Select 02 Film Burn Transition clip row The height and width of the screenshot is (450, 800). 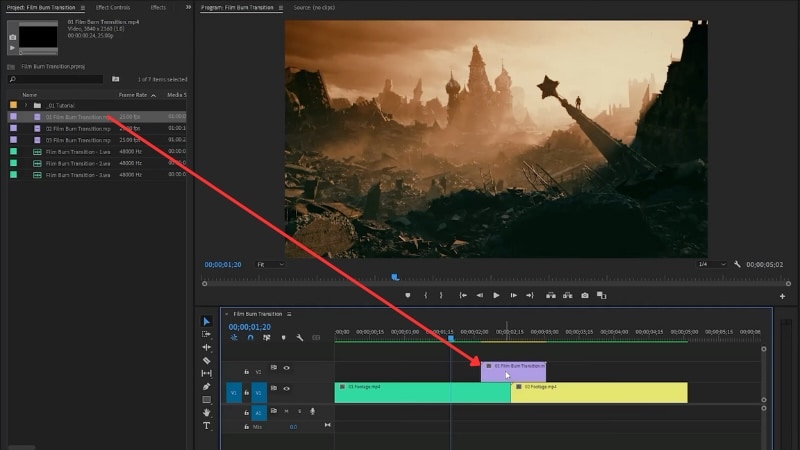point(97,129)
